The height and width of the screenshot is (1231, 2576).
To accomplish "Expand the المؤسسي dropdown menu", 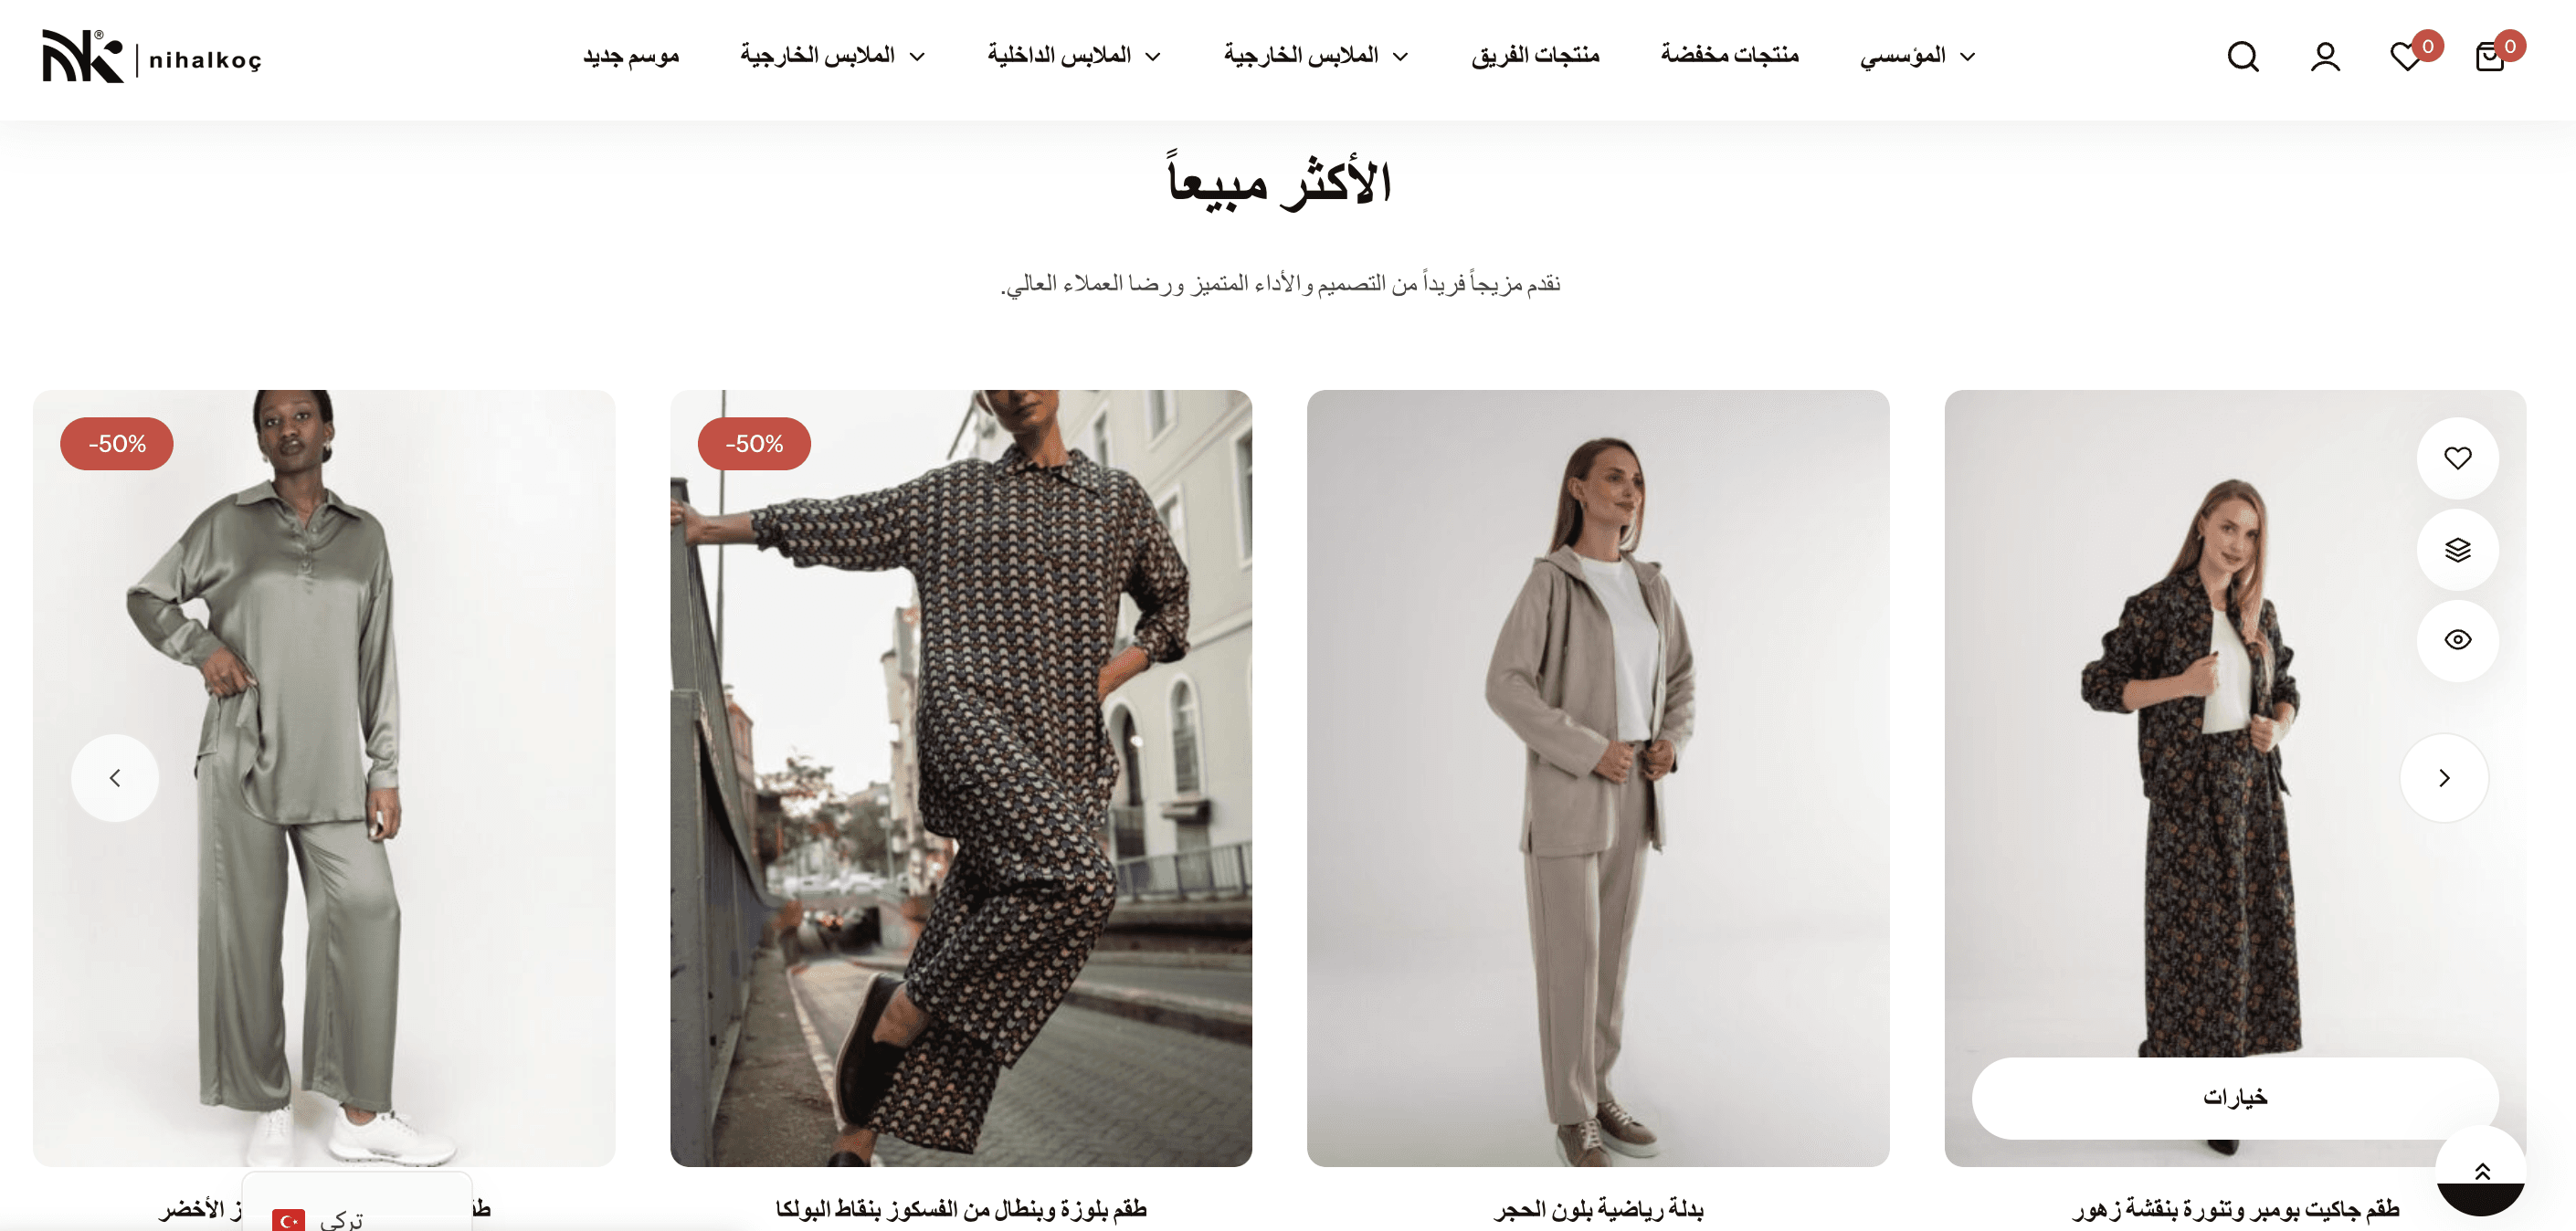I will coord(1917,56).
